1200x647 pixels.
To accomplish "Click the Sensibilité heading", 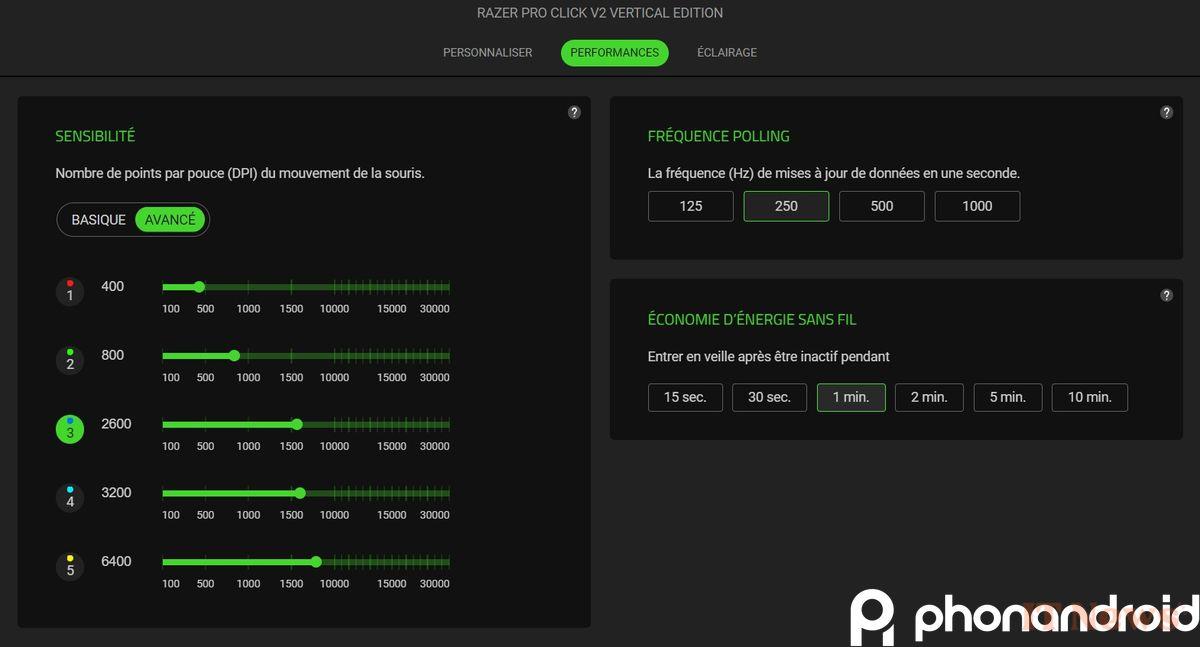I will (95, 136).
